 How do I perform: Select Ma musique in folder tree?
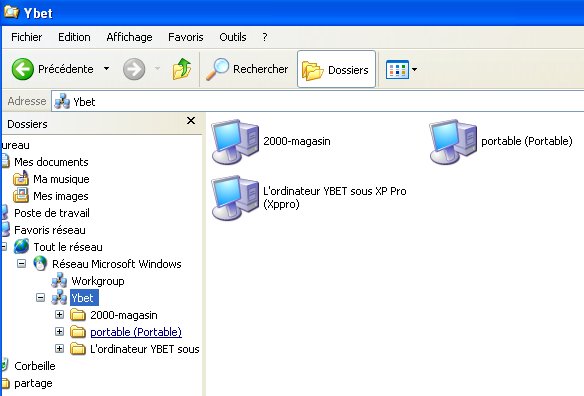(x=61, y=179)
